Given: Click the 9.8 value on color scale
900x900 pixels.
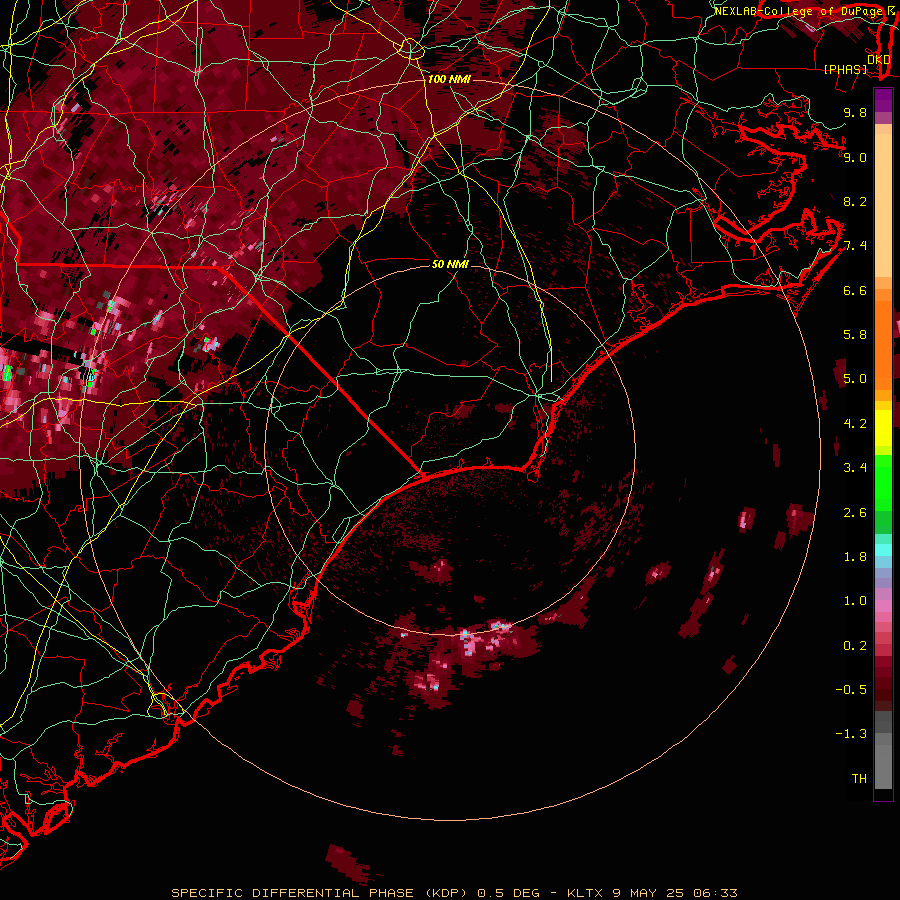Looking at the screenshot, I should coord(855,113).
